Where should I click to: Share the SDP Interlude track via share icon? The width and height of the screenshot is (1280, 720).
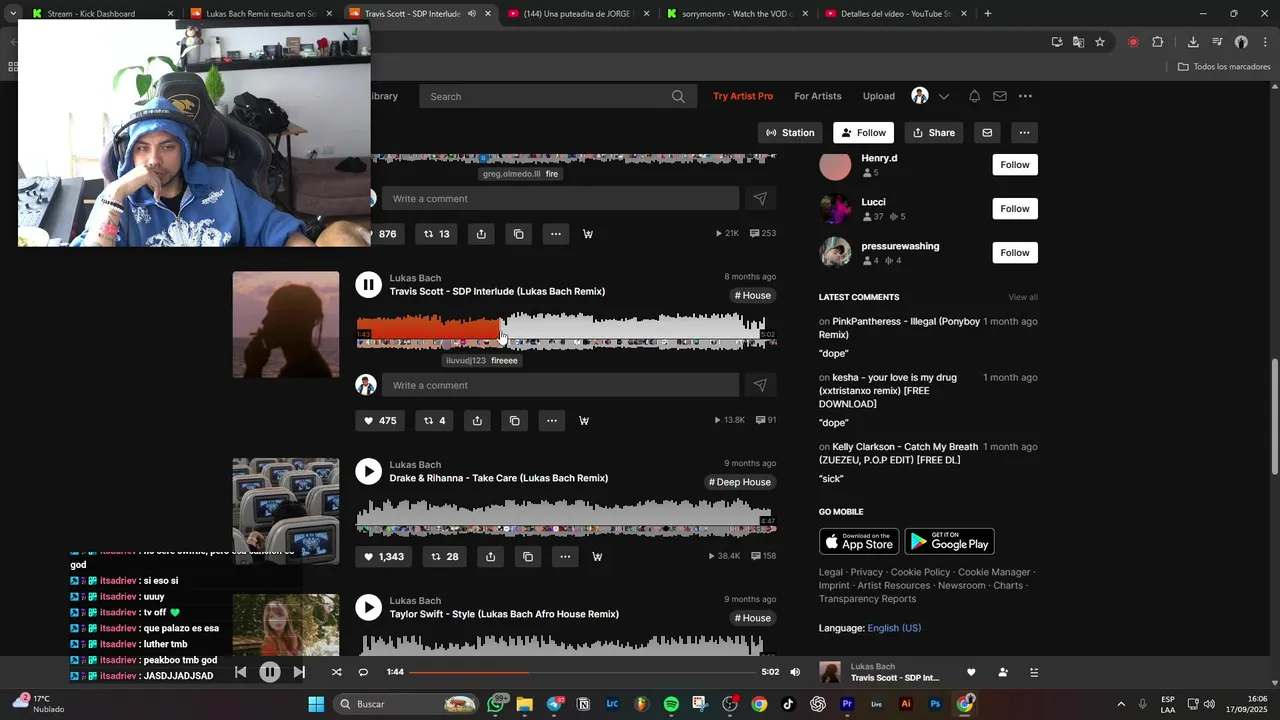click(x=477, y=421)
